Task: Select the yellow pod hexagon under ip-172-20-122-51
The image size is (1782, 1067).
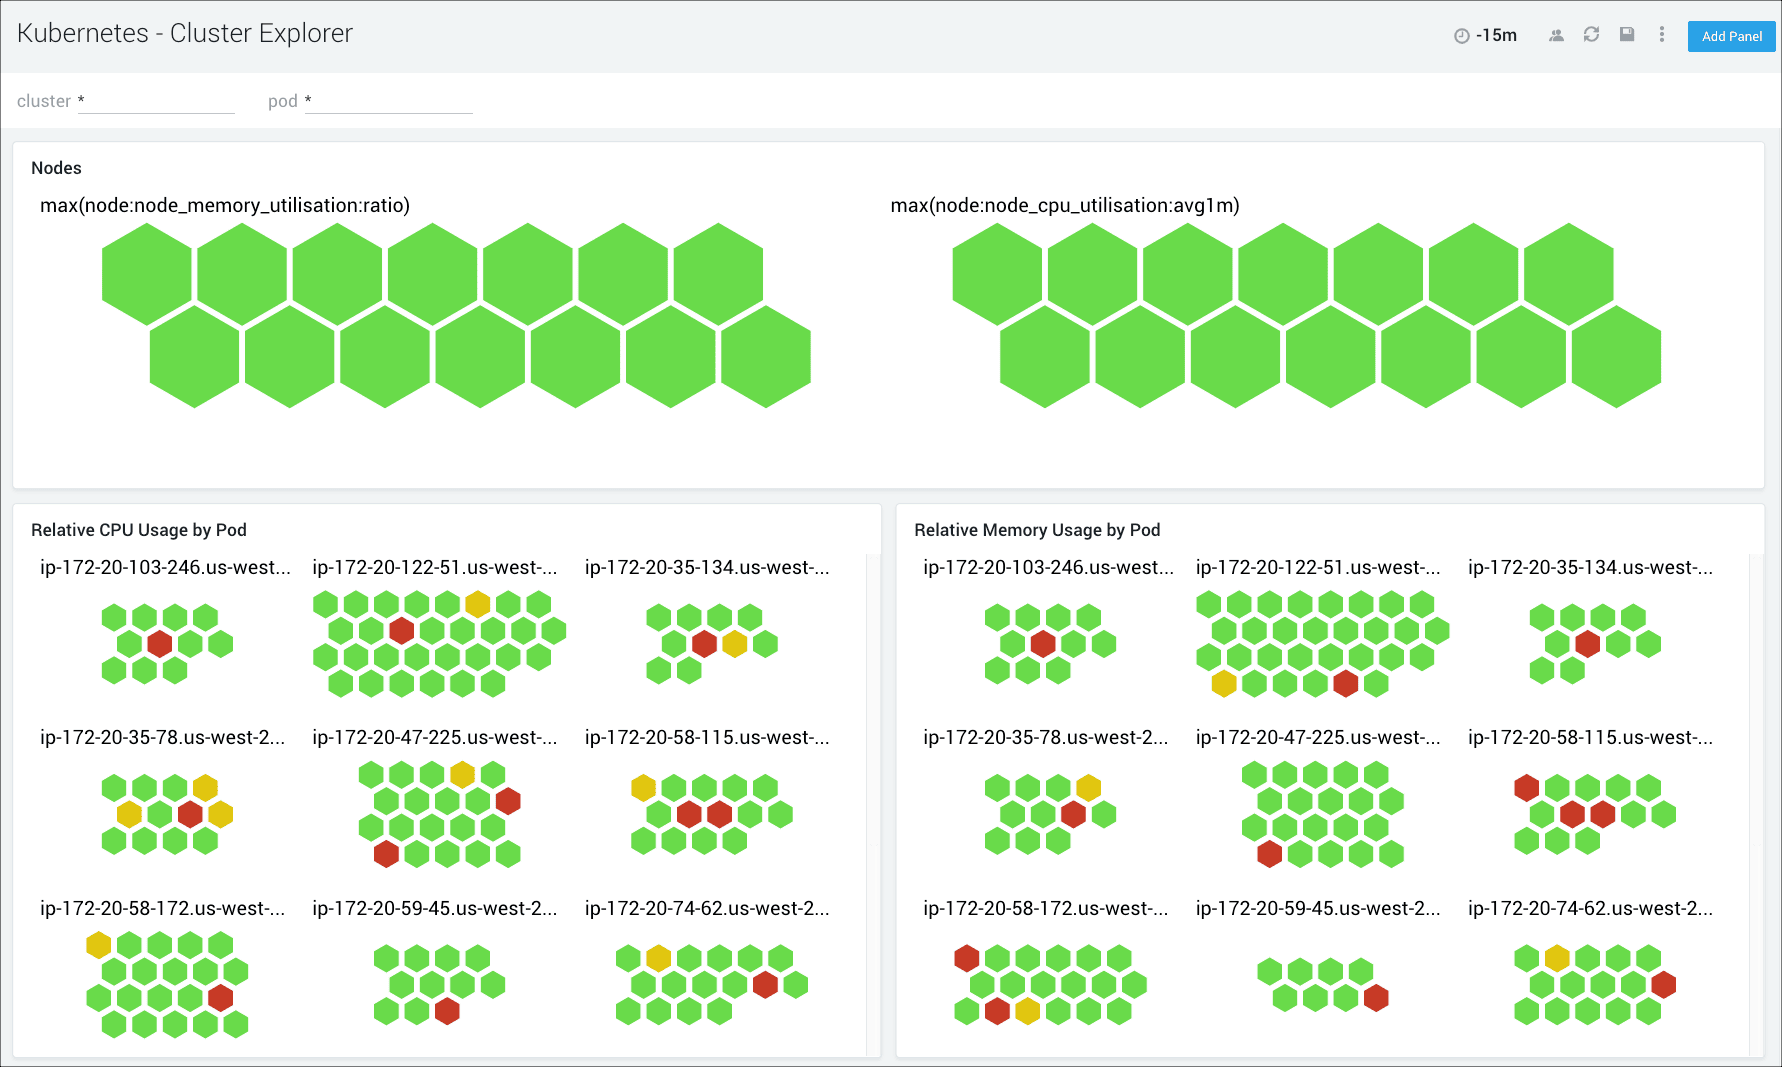Action: pos(476,602)
